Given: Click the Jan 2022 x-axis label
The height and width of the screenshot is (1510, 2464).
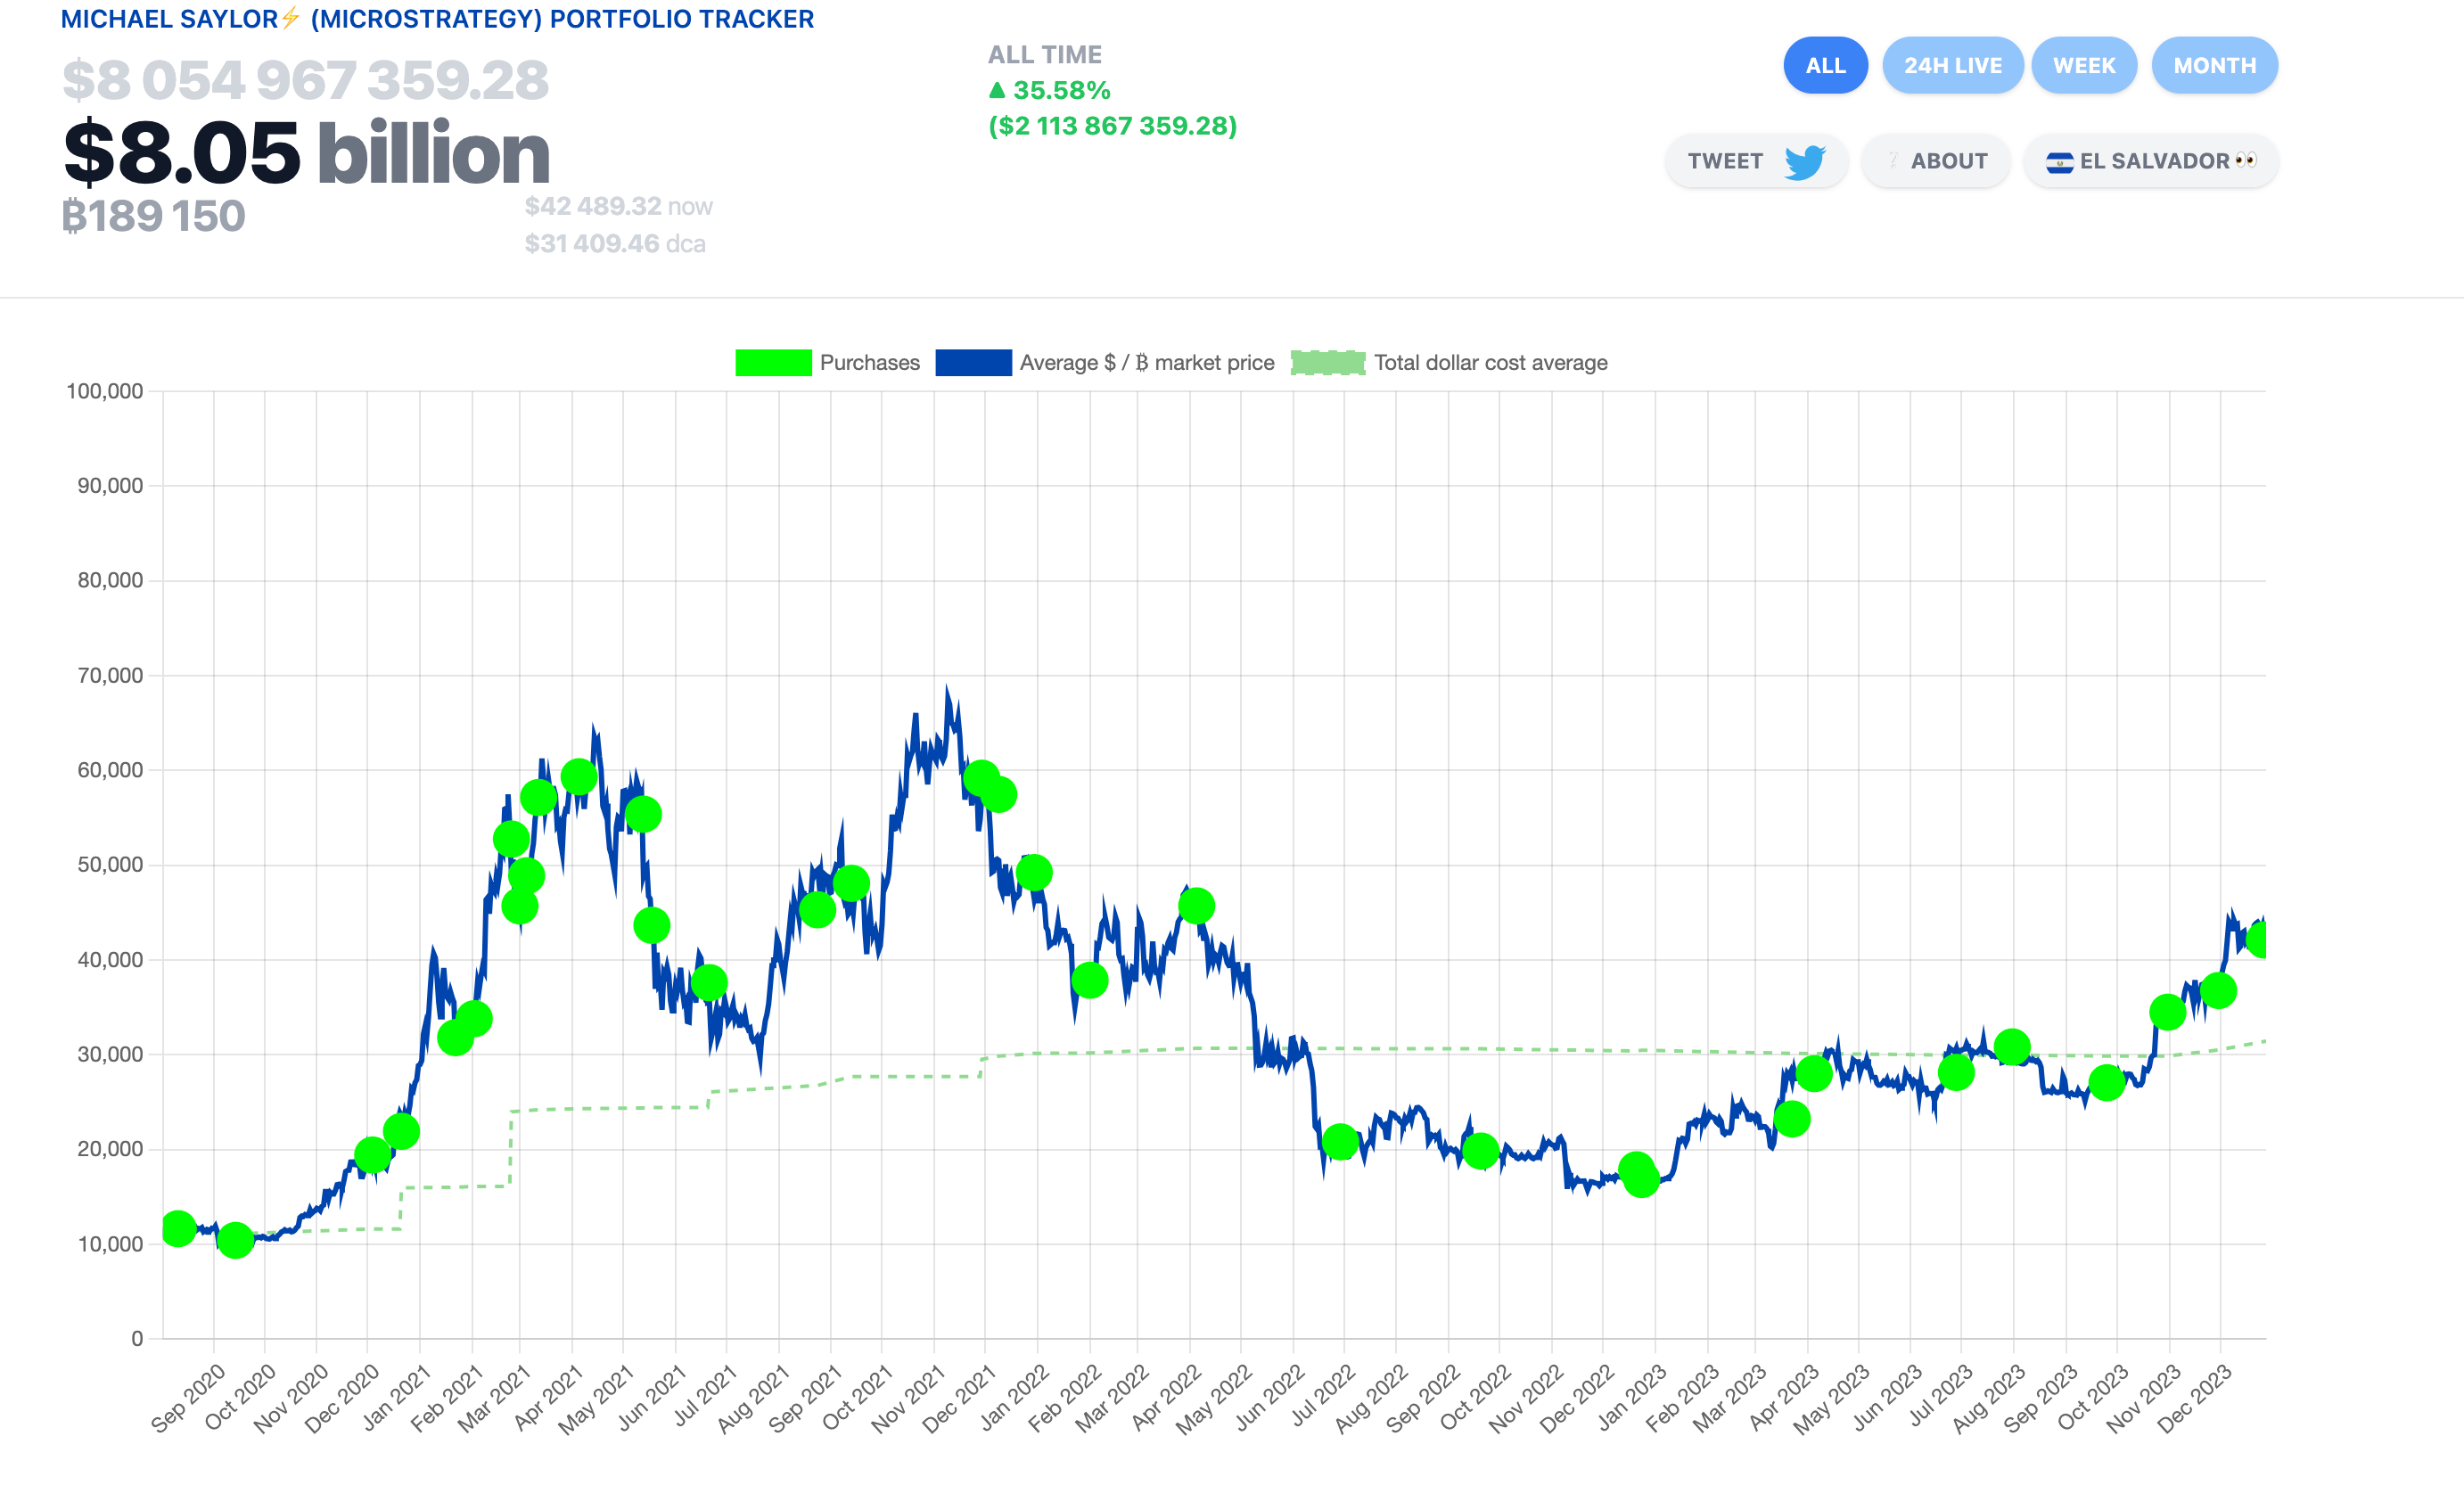Looking at the screenshot, I should 1013,1398.
